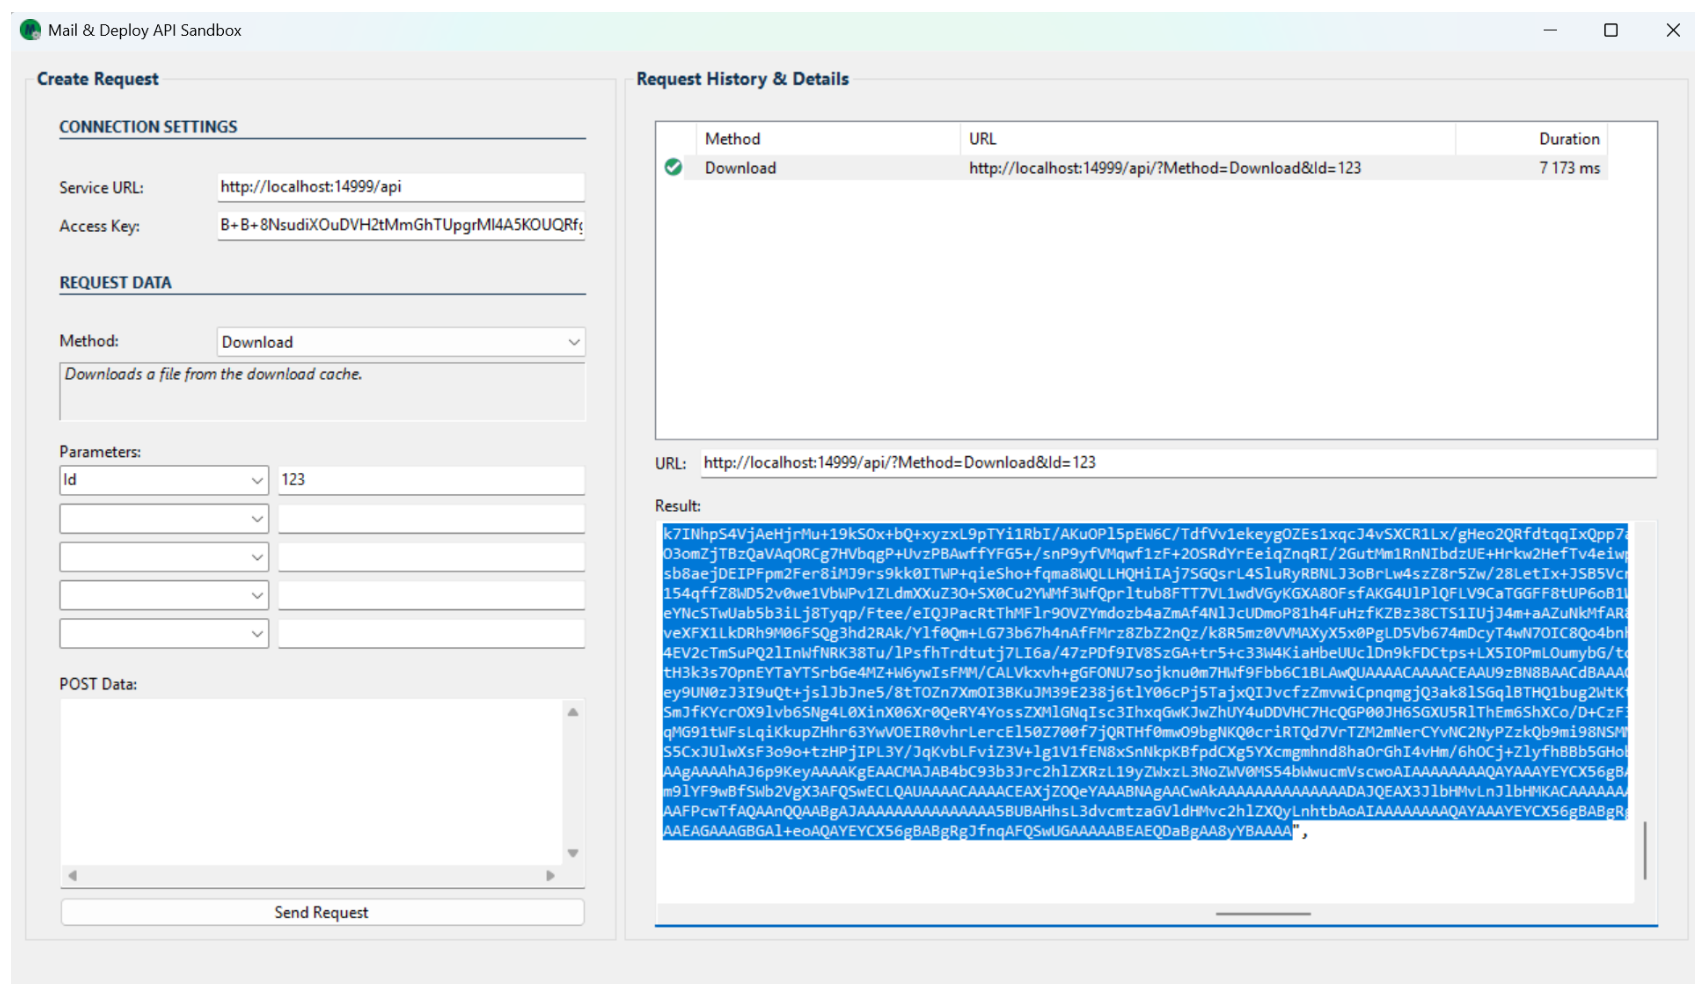Click the Mail & Deploy app icon

[31, 30]
